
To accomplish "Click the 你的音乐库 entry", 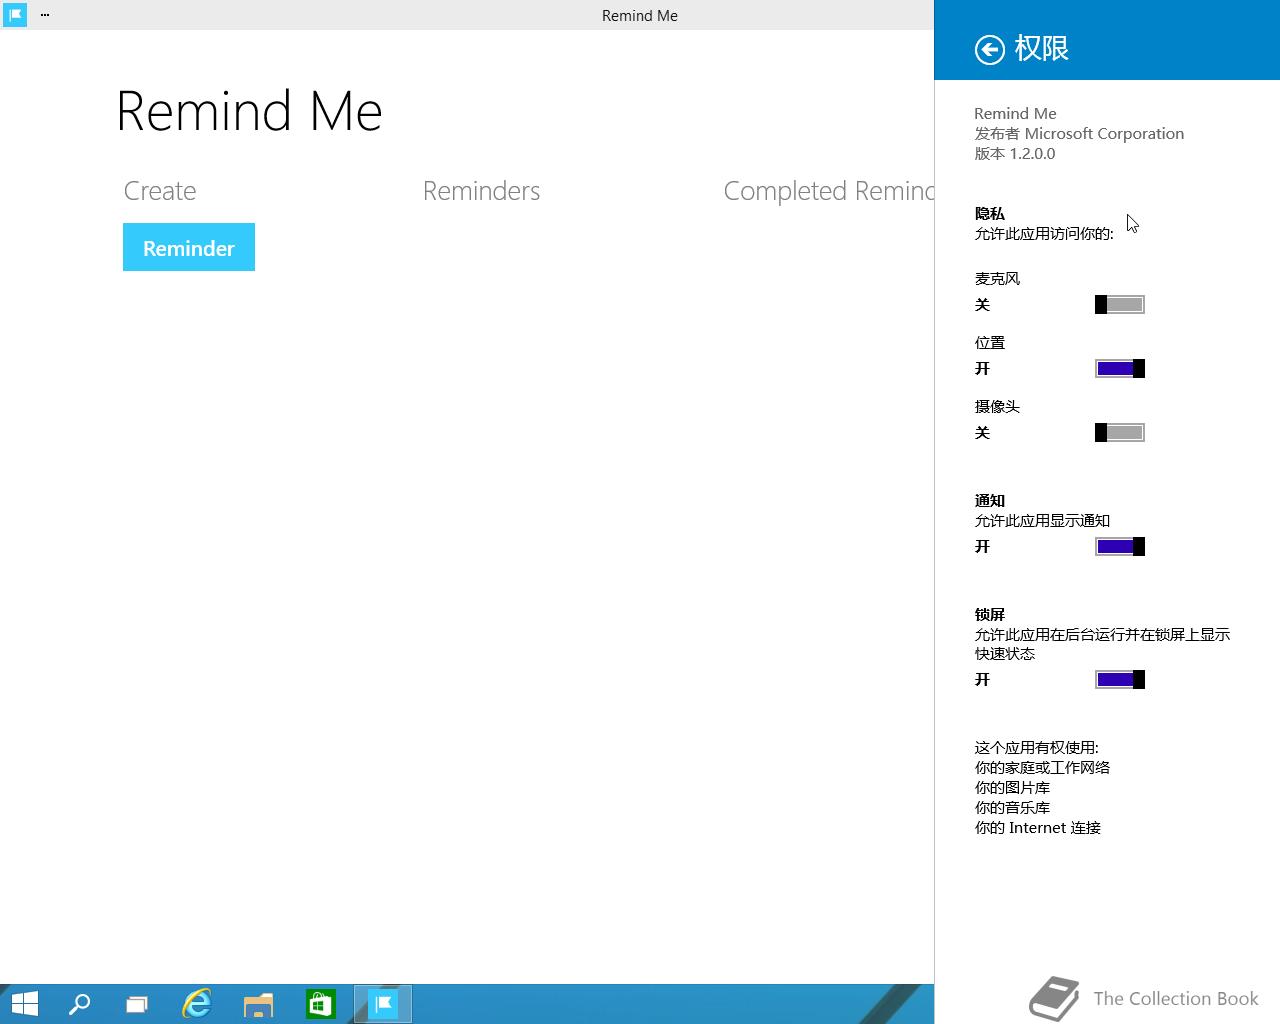I will point(1012,808).
